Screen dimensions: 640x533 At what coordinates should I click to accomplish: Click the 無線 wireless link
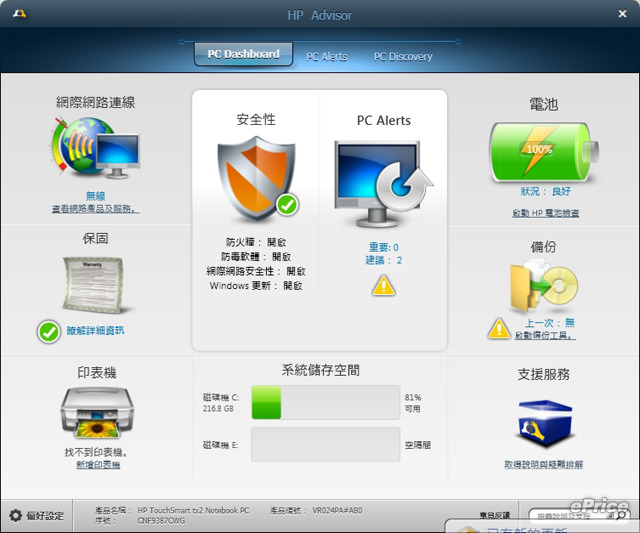pyautogui.click(x=96, y=196)
